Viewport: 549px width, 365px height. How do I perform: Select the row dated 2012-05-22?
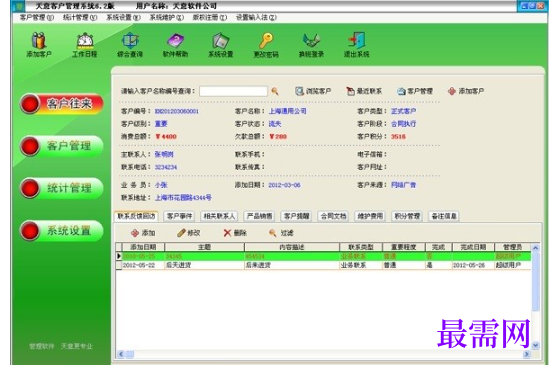point(324,265)
